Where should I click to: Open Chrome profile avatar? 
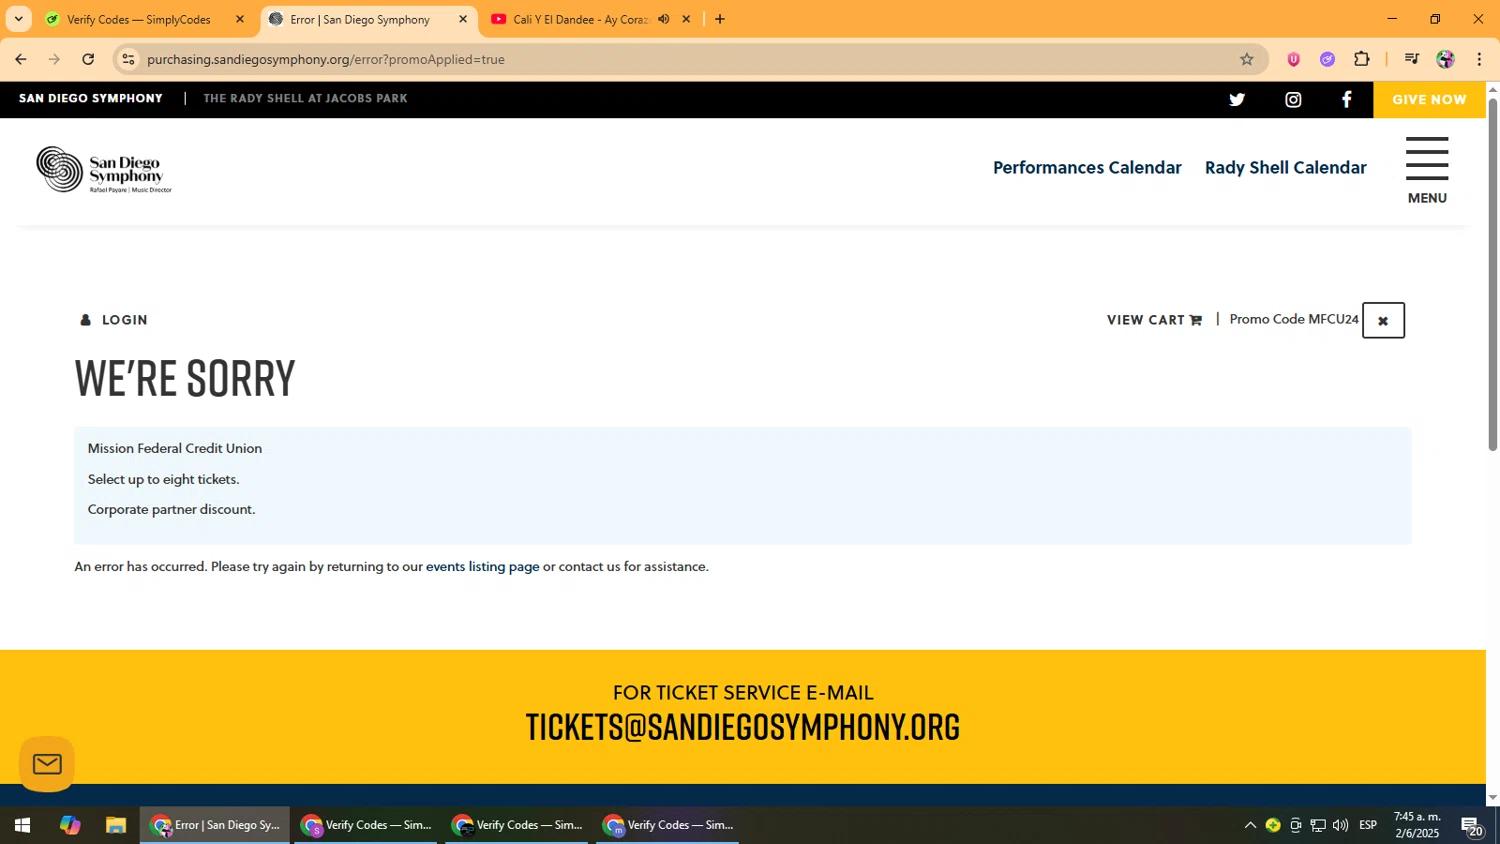coord(1445,59)
